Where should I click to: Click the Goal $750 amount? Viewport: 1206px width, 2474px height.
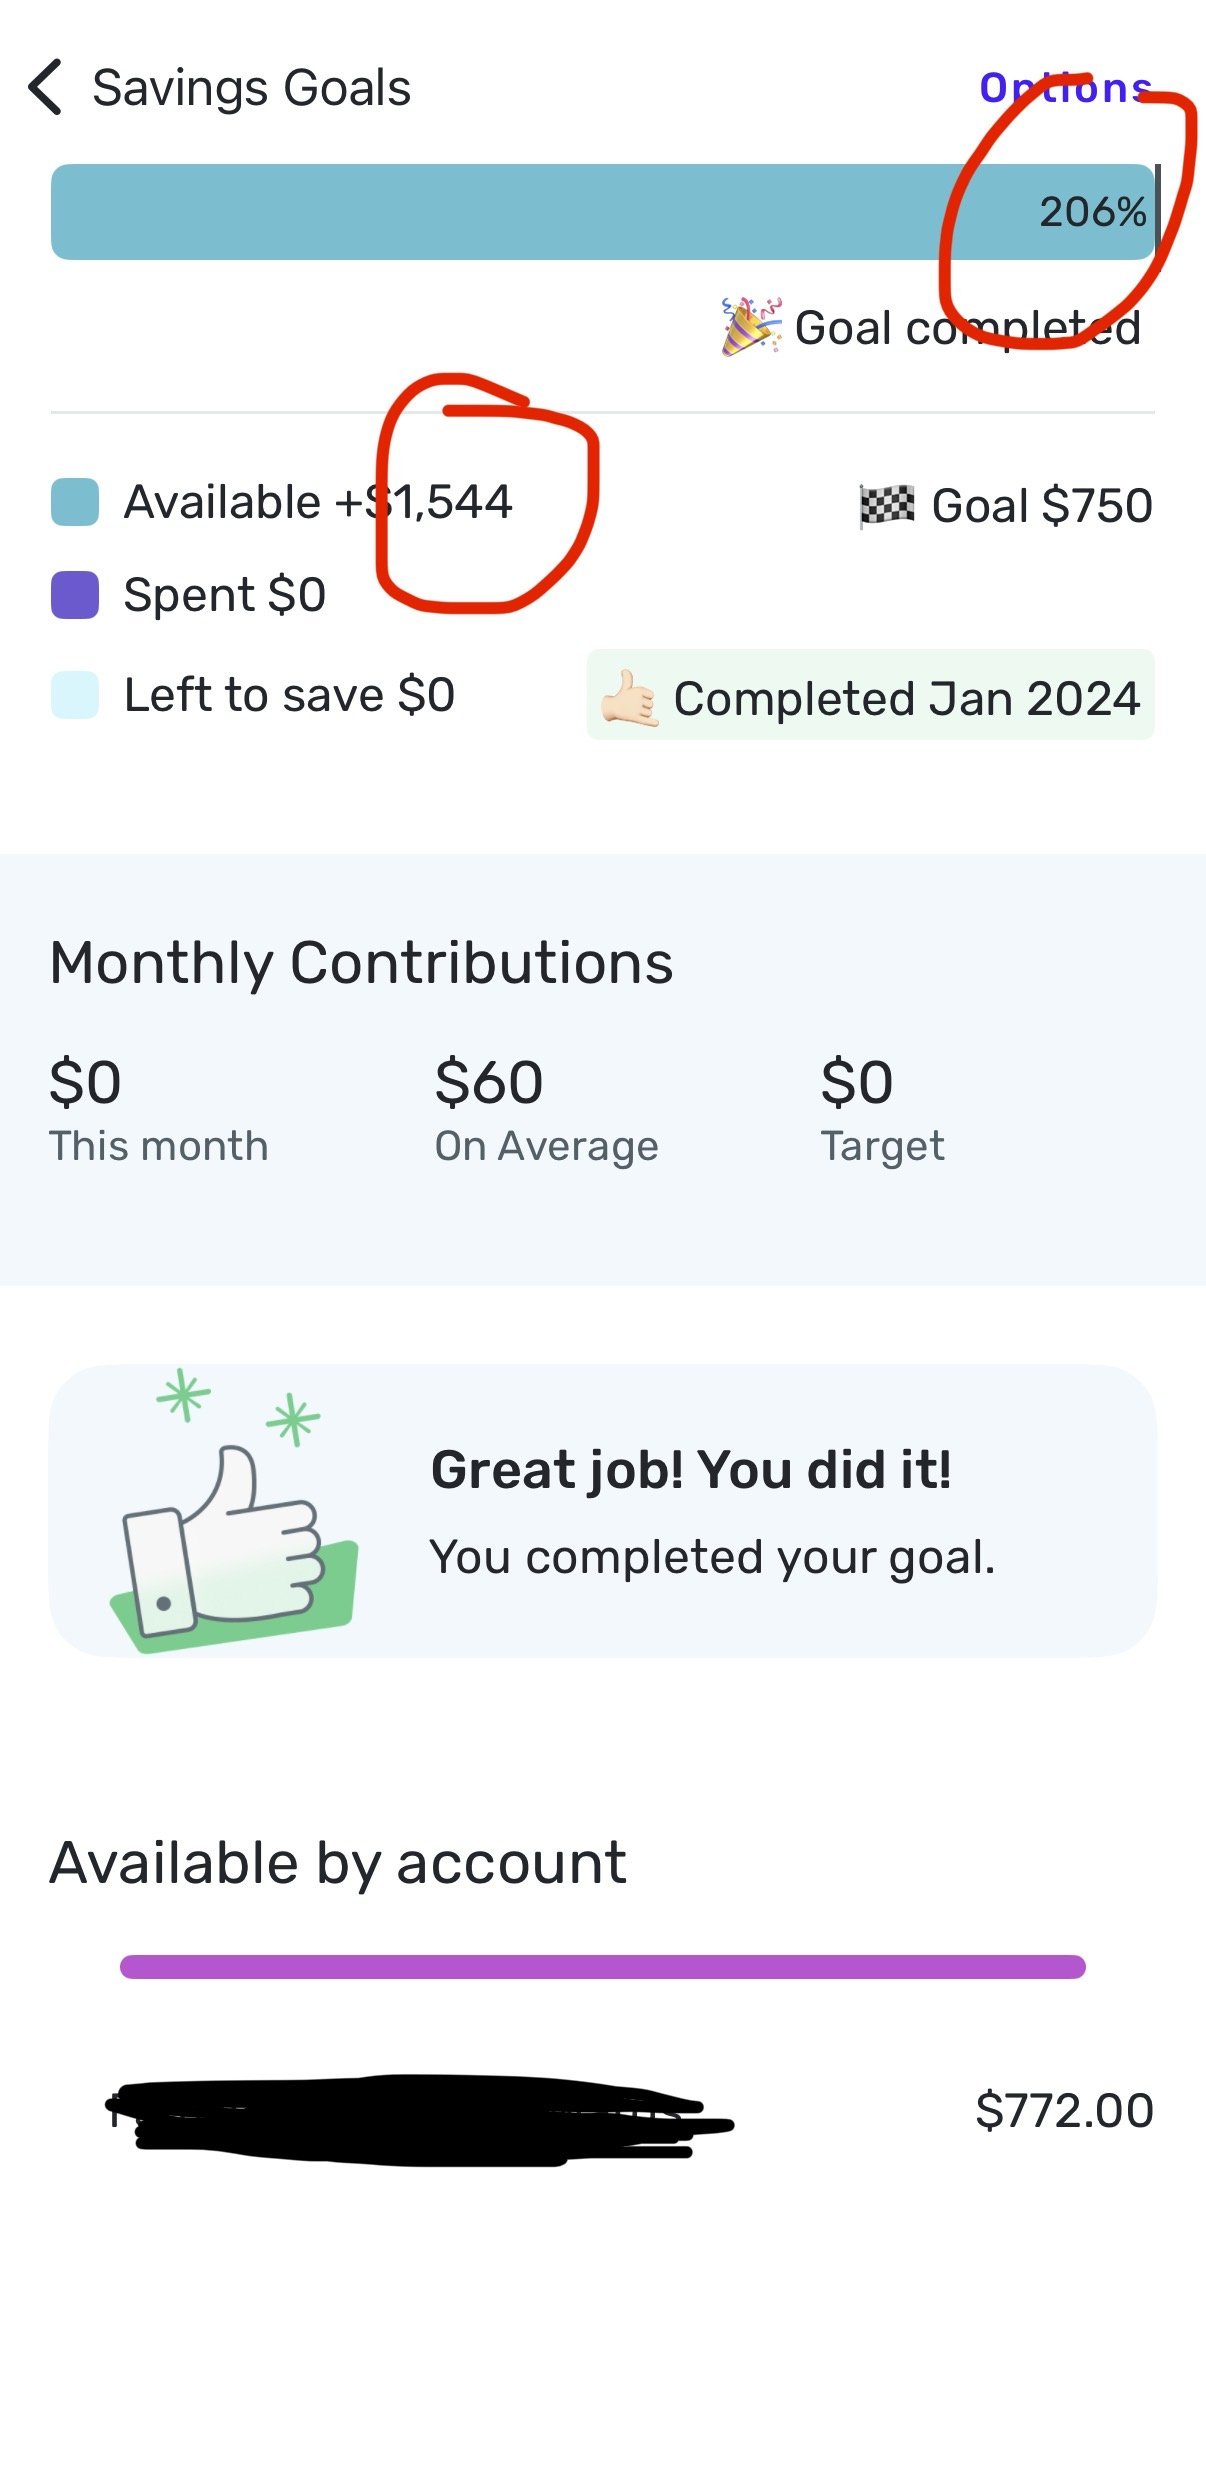coord(1041,505)
